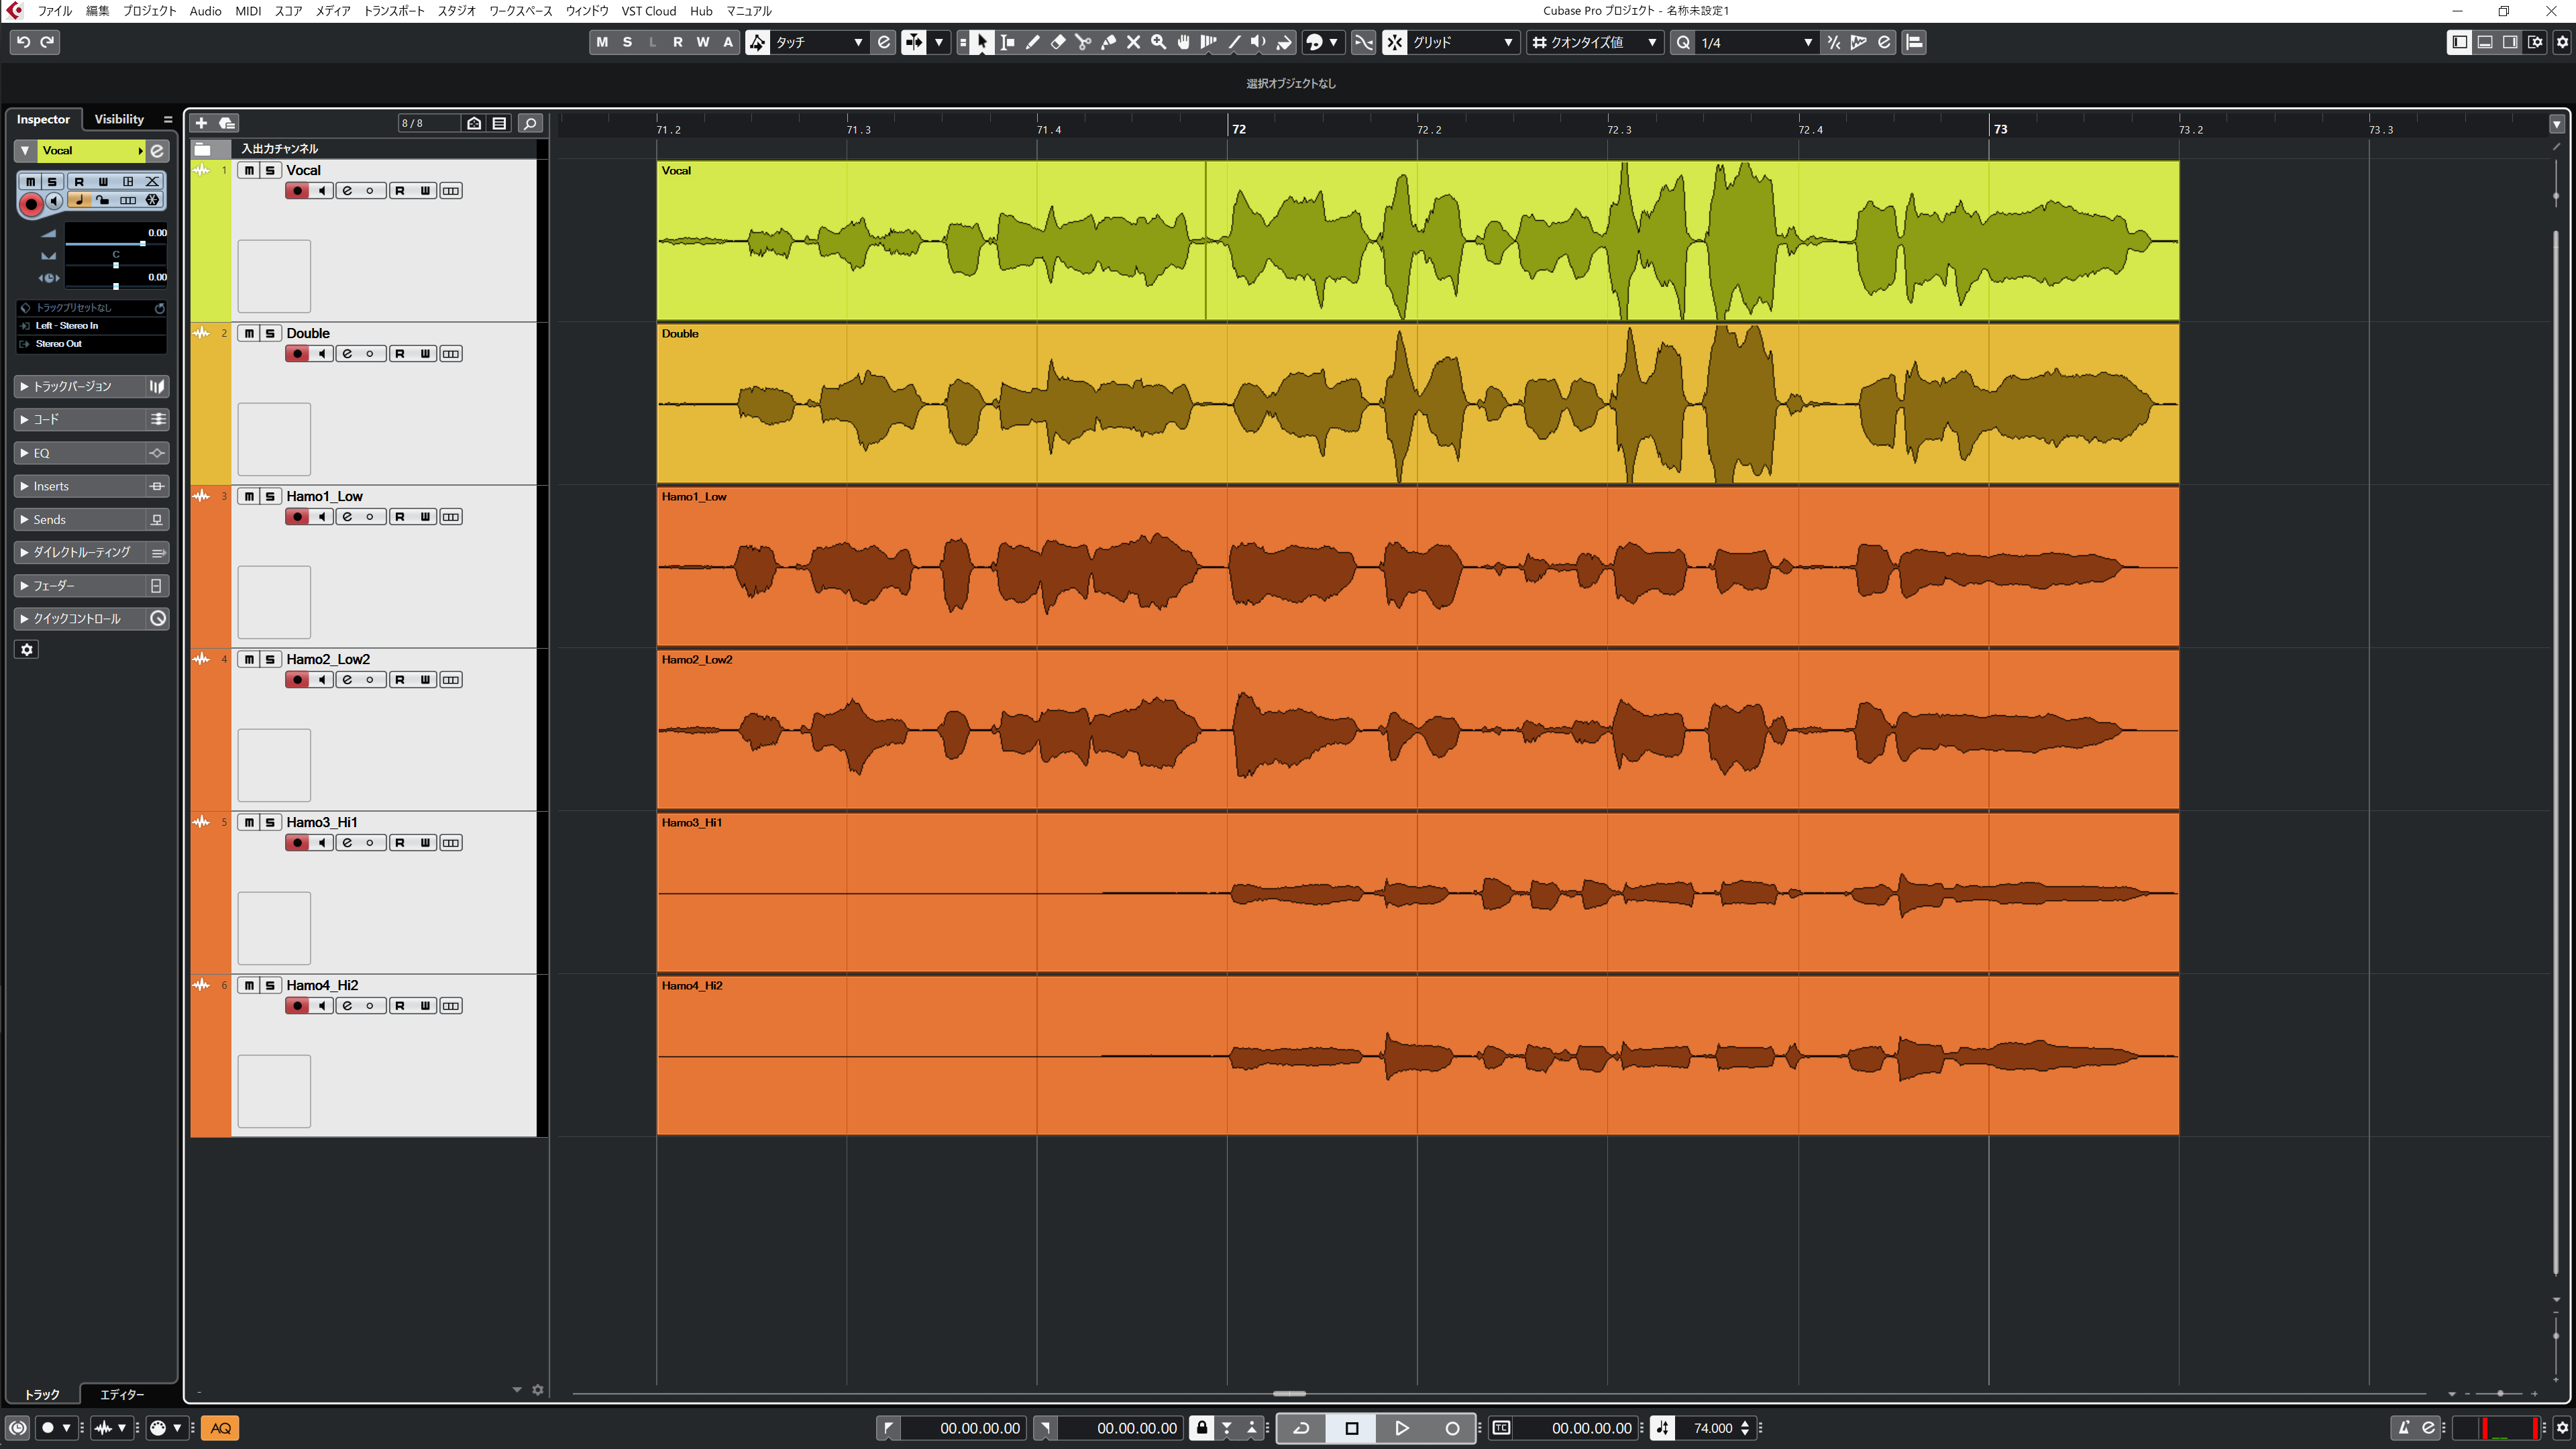Image resolution: width=2576 pixels, height=1449 pixels.
Task: Expand the クイックコントロール inspector section
Action: [92, 619]
